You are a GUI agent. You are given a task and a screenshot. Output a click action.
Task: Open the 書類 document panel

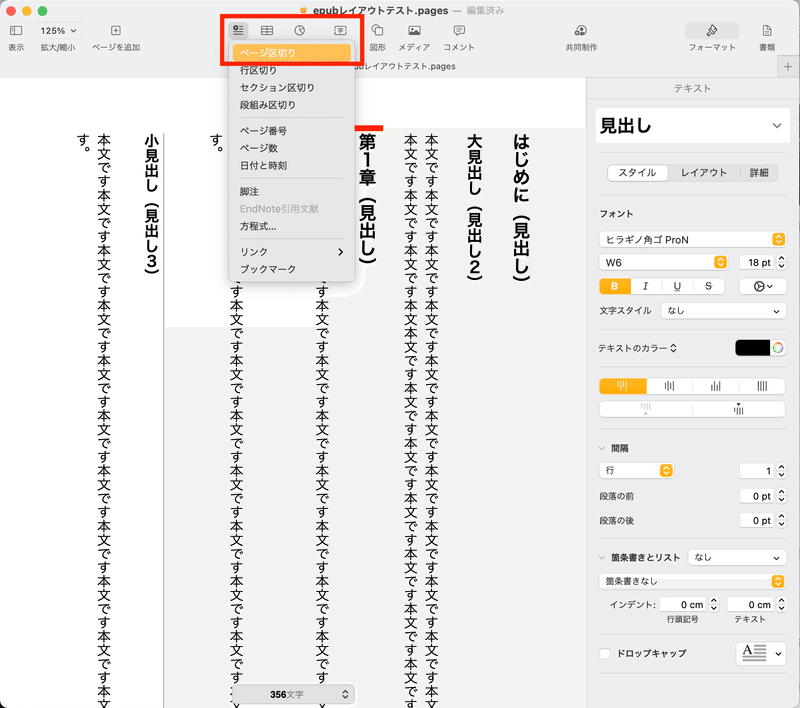pyautogui.click(x=767, y=31)
